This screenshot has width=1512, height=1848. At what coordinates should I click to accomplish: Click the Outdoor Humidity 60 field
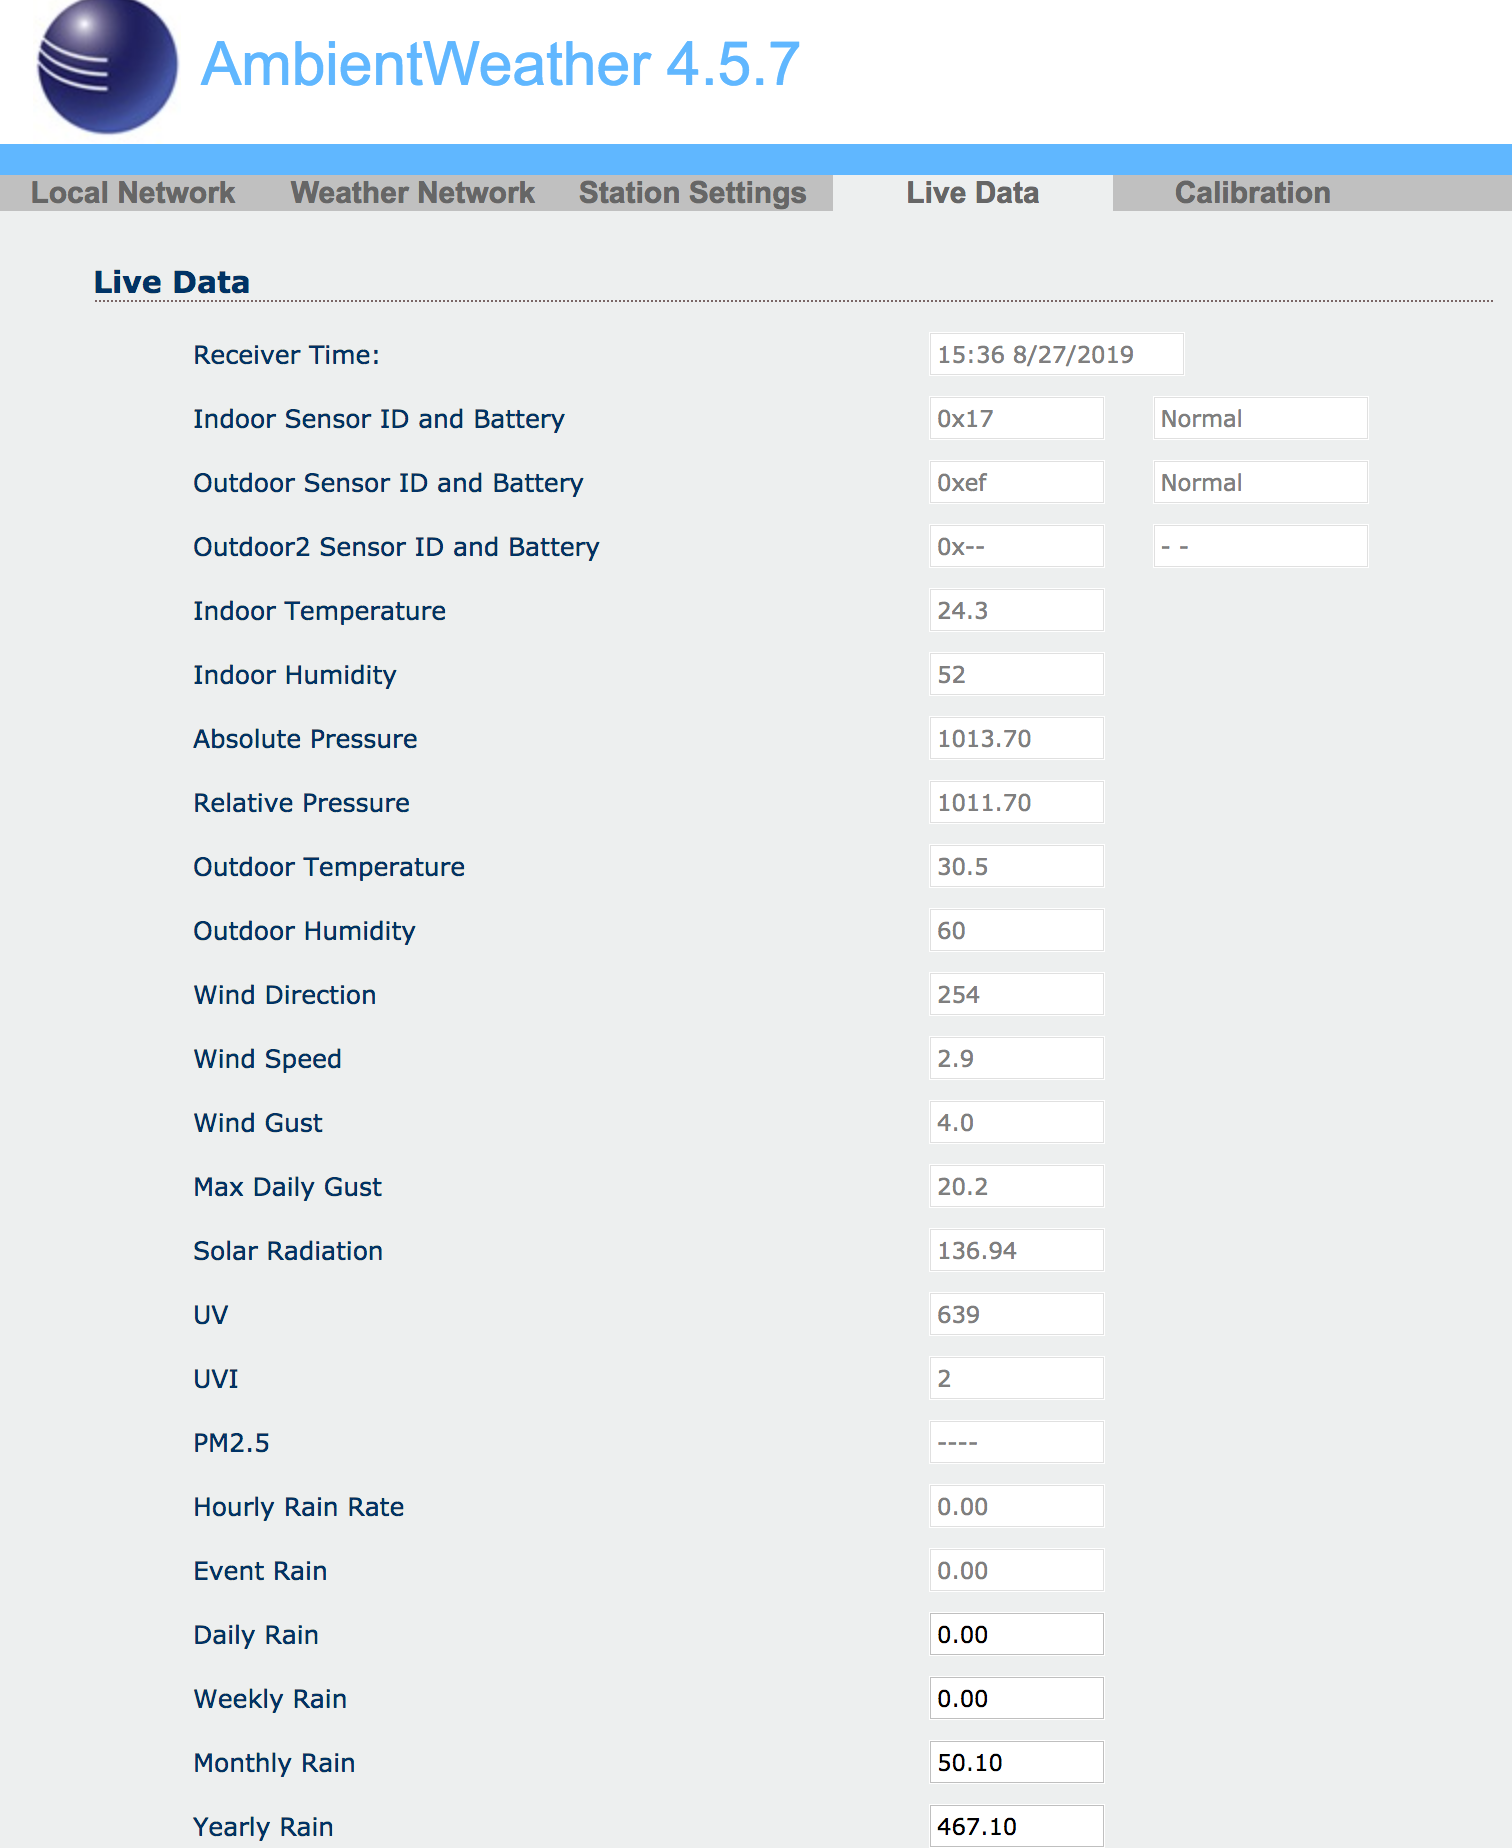[x=1016, y=930]
